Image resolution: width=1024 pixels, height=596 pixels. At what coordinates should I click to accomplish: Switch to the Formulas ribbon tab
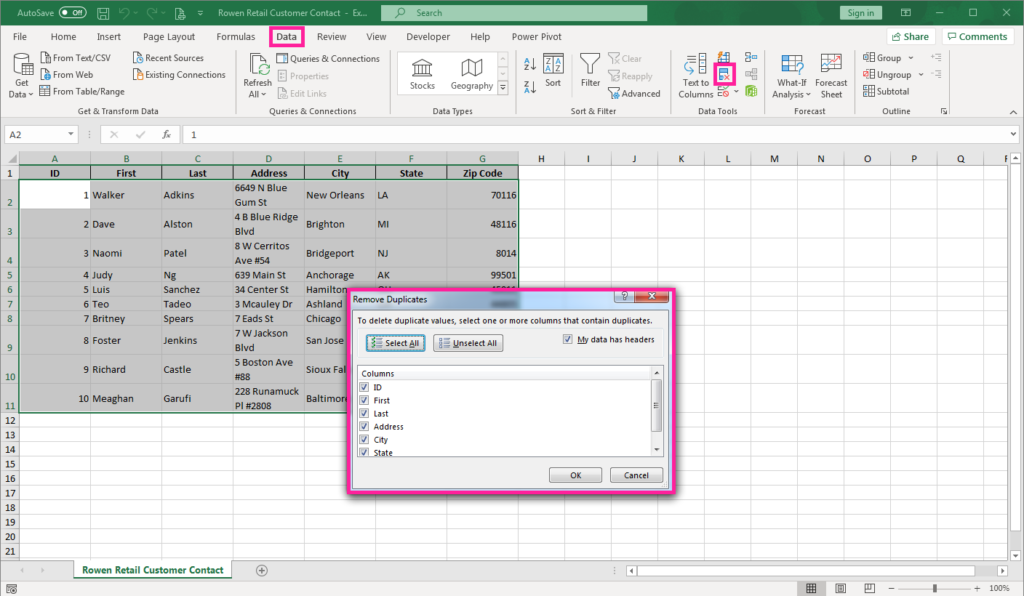coord(236,37)
